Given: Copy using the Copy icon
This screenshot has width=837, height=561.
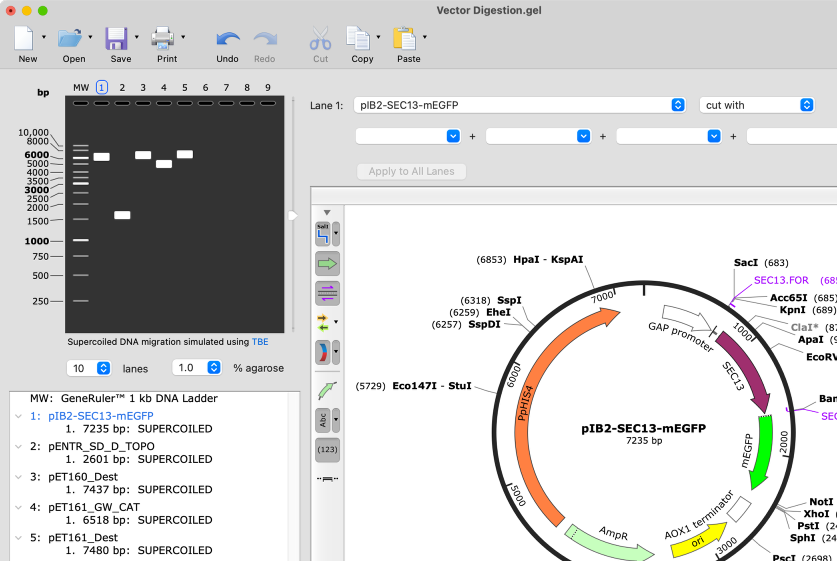Looking at the screenshot, I should pyautogui.click(x=358, y=38).
